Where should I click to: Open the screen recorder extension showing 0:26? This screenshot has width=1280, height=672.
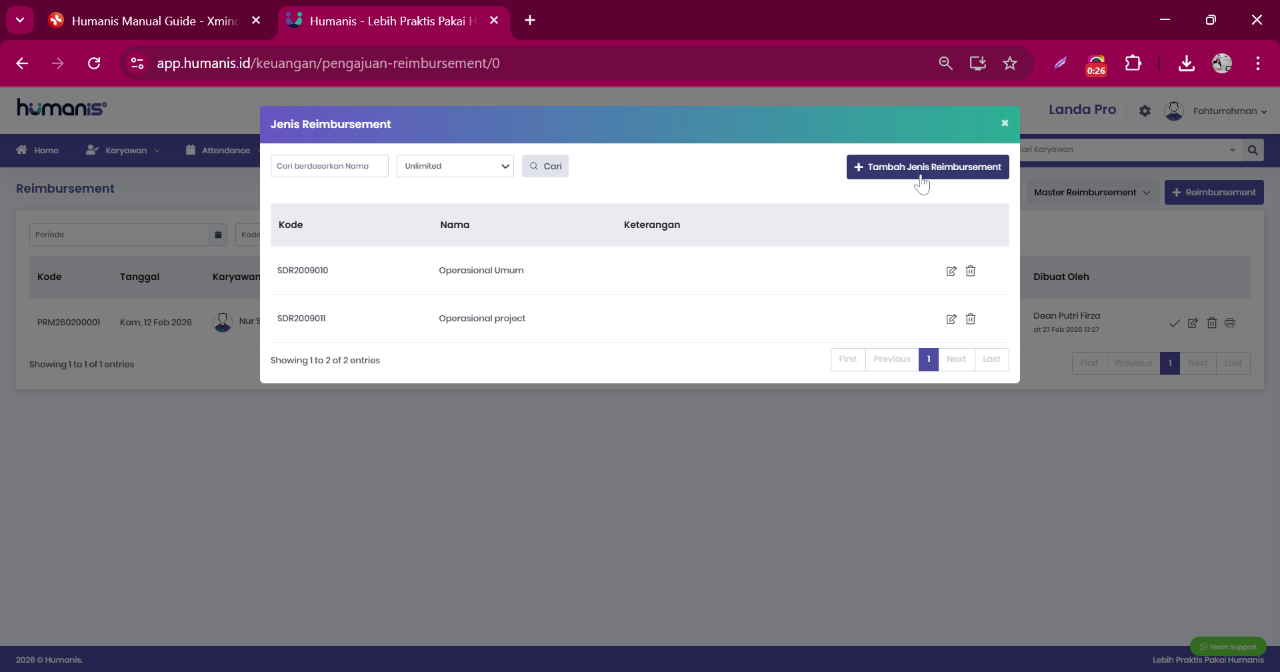click(1096, 65)
